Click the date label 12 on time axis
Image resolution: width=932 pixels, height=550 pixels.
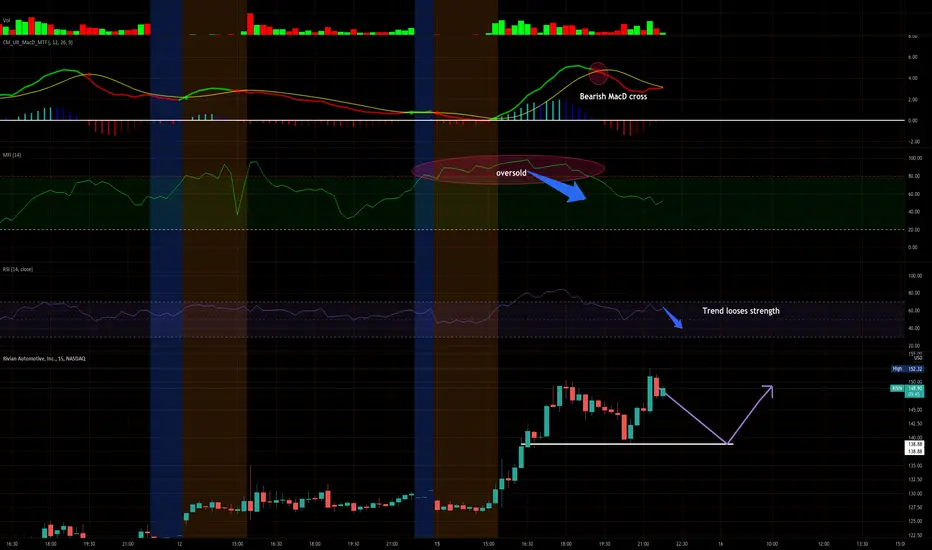pos(179,544)
